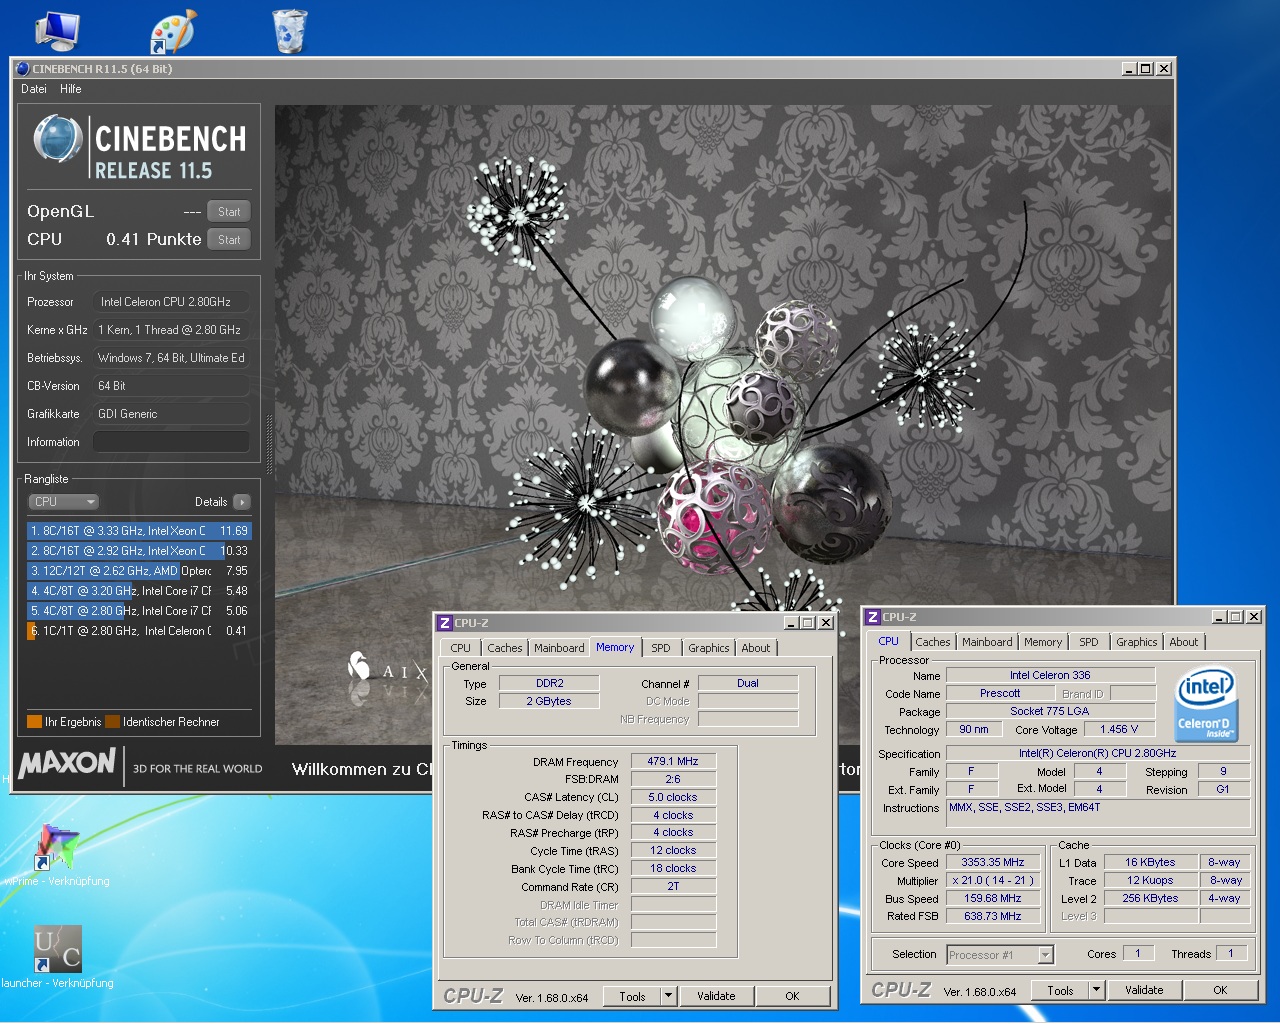
Task: Select ranking row 8C/16T @ 2.92 GHz
Action: pos(139,551)
